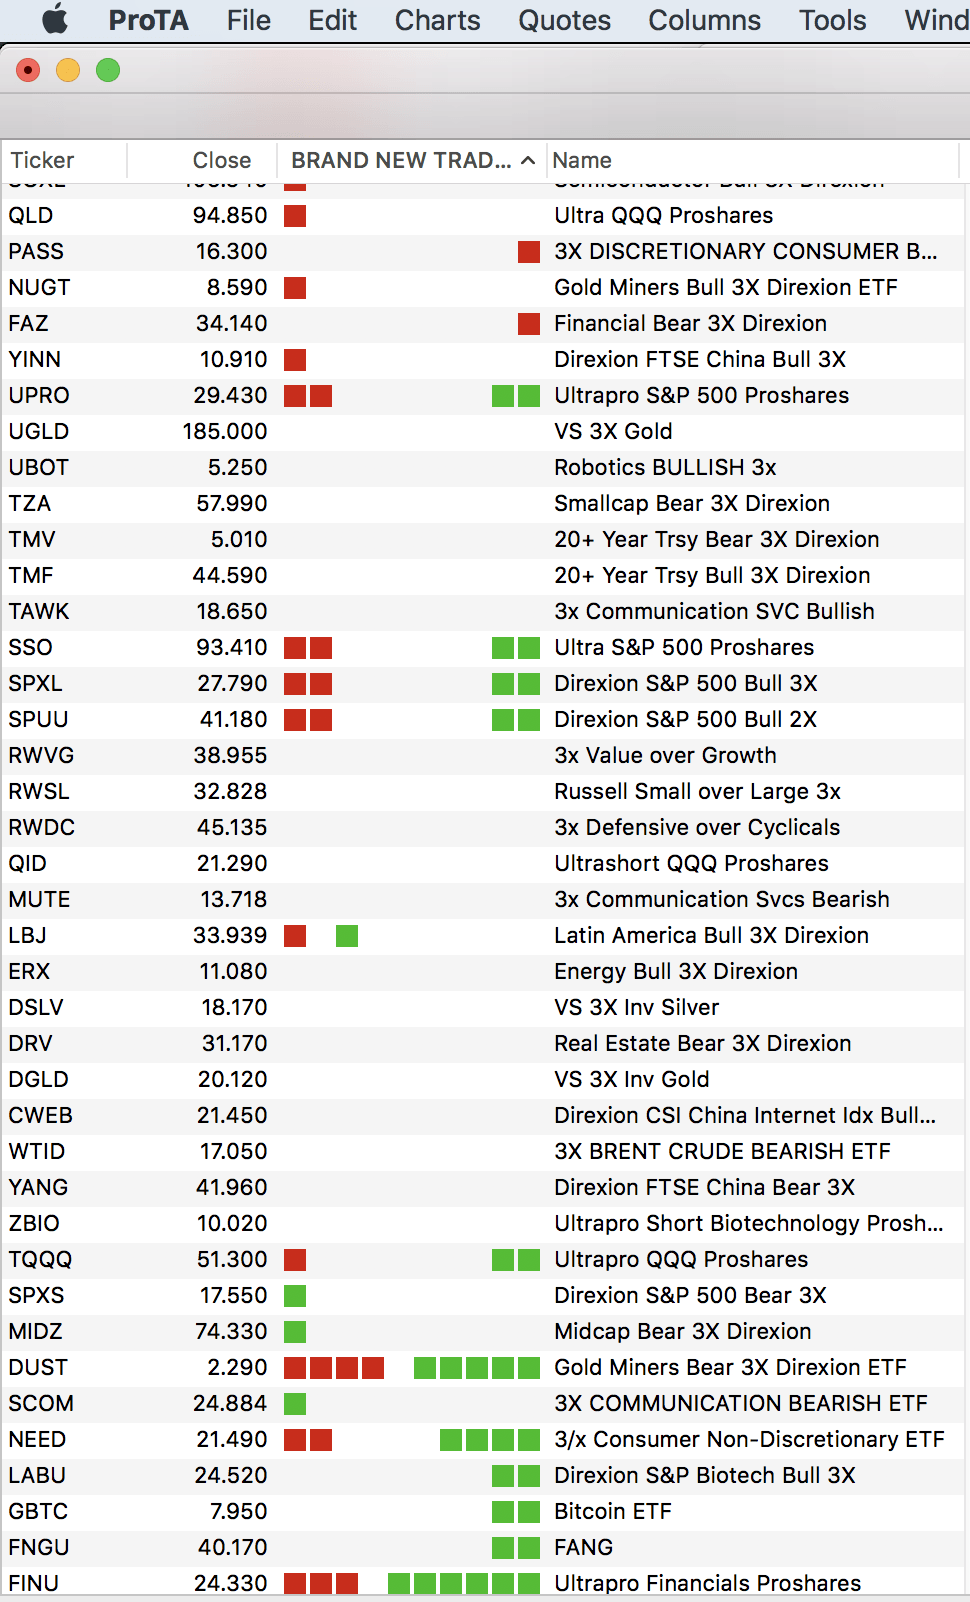Image resolution: width=970 pixels, height=1602 pixels.
Task: Sort by the Ticker column header
Action: 43,161
